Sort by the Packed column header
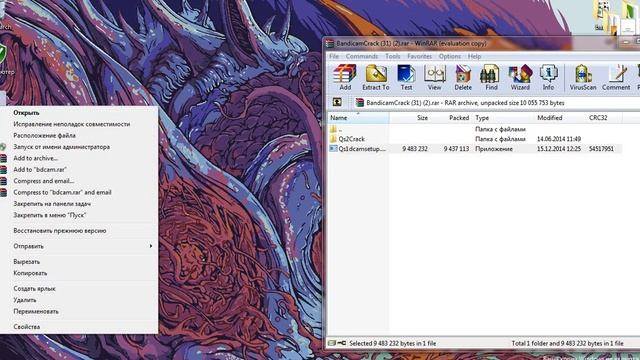Screen dimensions: 640x360 pyautogui.click(x=451, y=118)
